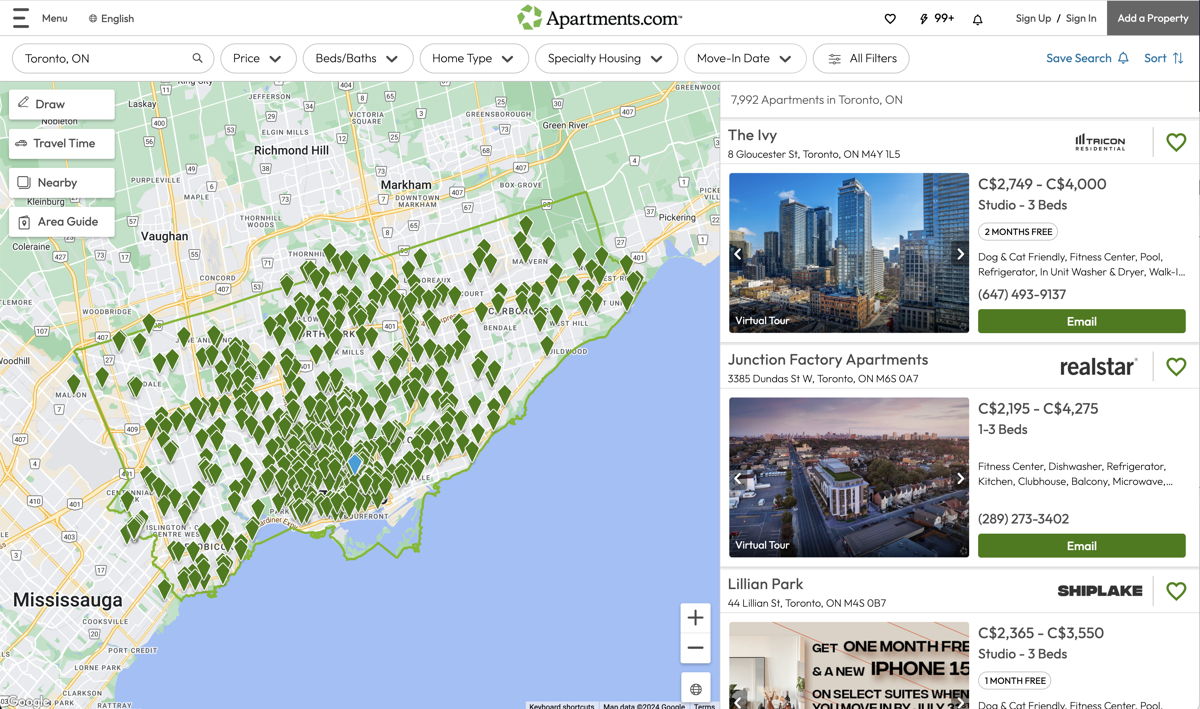Call Junction Factory at (289) 273-3402
This screenshot has width=1200, height=709.
click(1023, 518)
